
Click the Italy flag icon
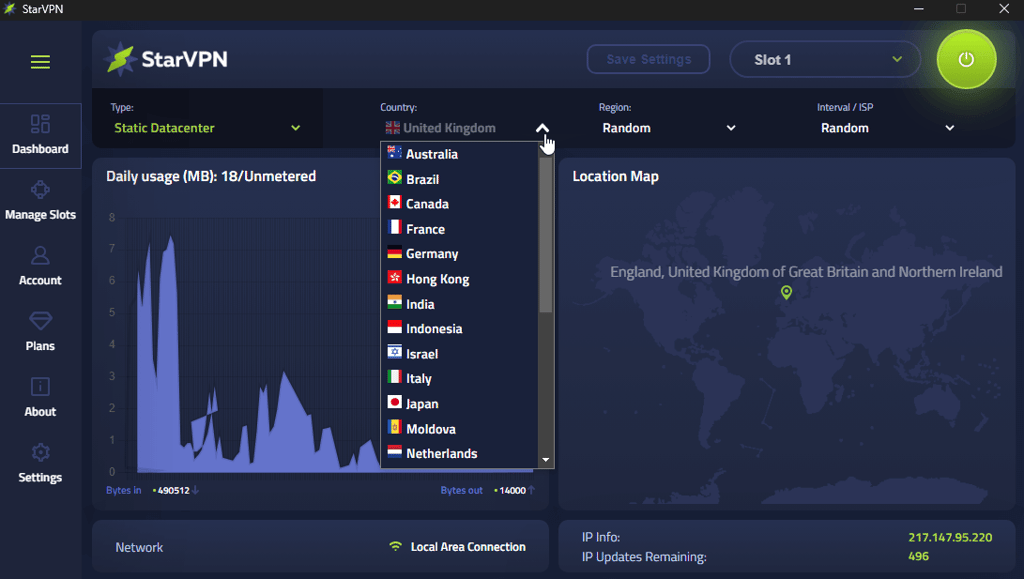[394, 377]
